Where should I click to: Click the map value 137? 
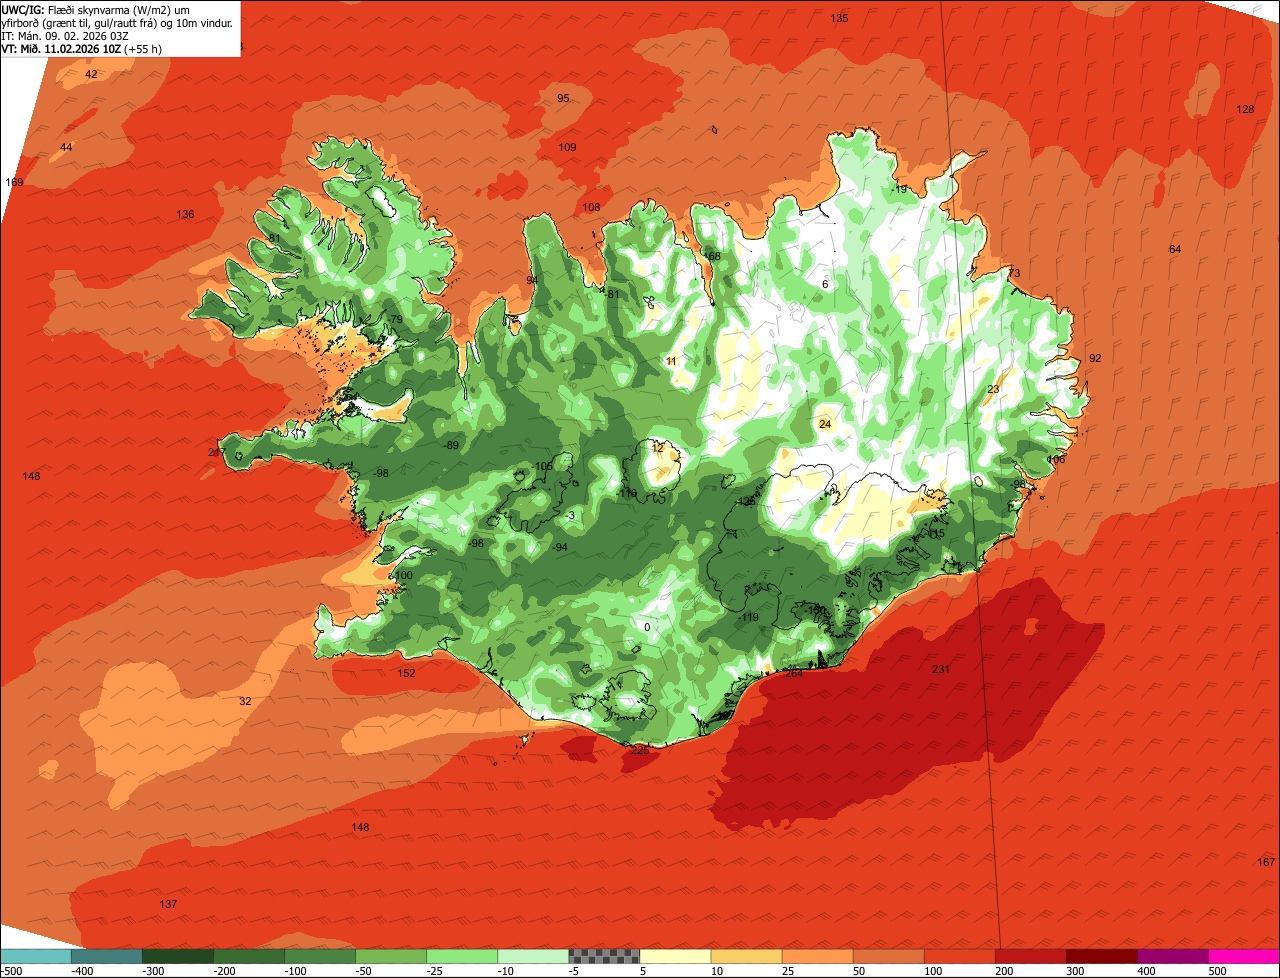[168, 905]
